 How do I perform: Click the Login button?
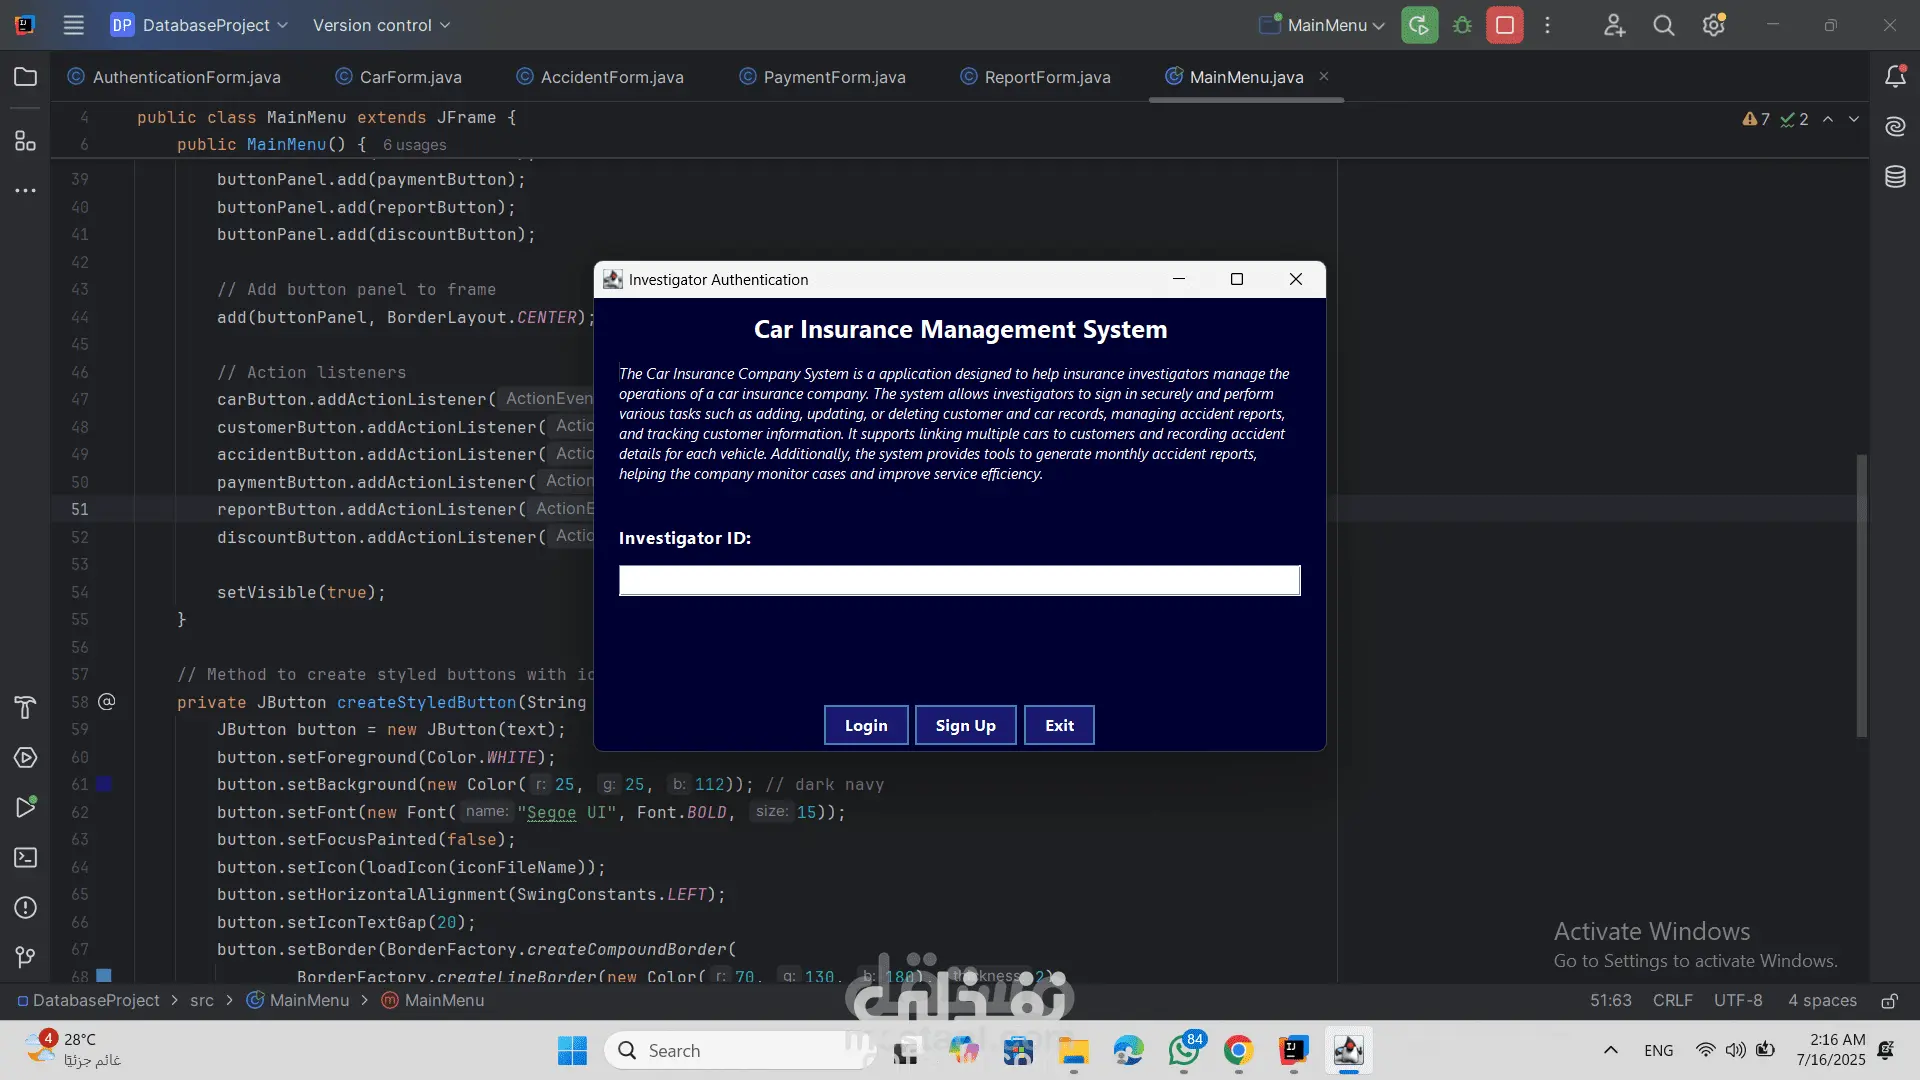tap(866, 726)
